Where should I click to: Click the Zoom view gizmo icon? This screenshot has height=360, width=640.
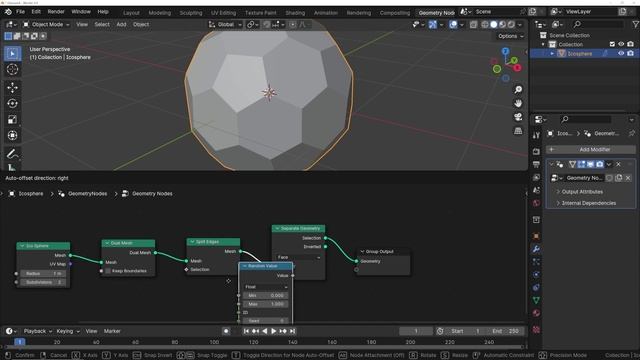coord(518,89)
